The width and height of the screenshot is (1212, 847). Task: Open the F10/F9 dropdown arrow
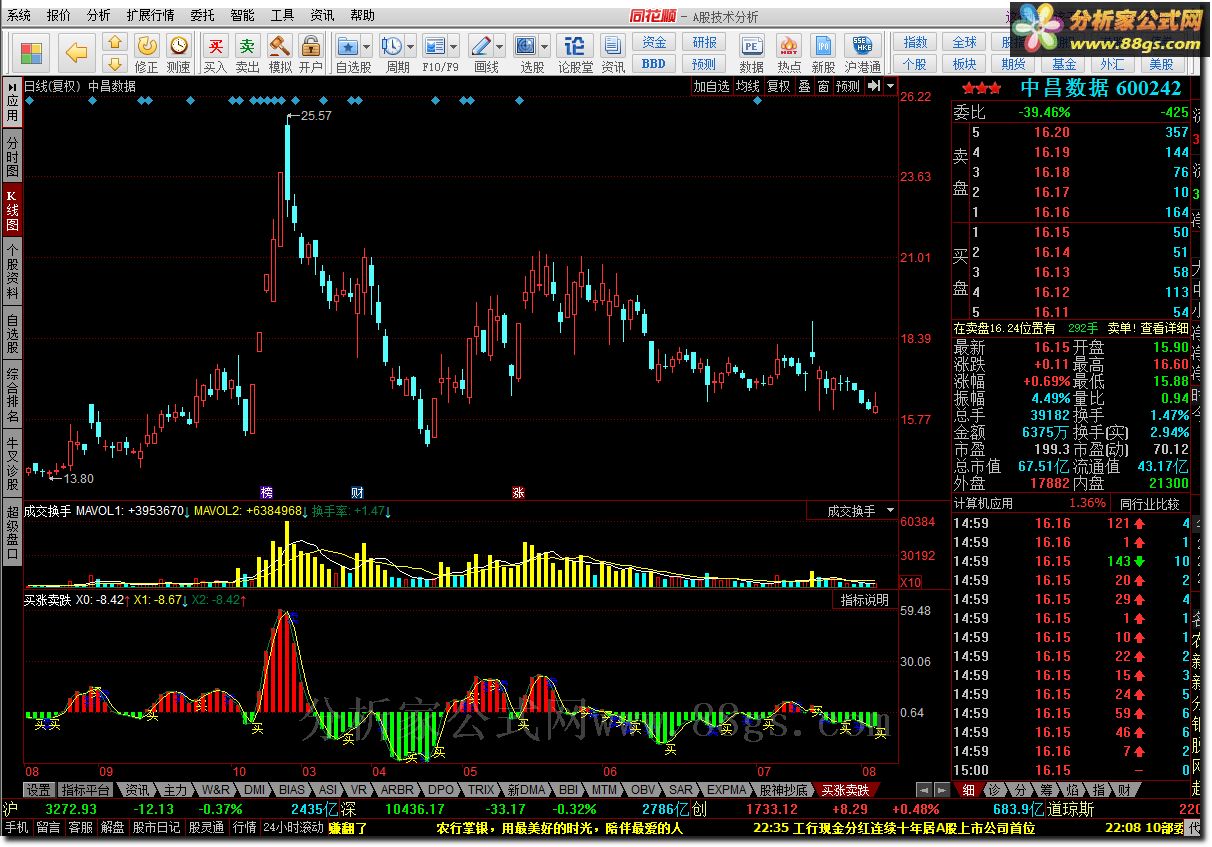(454, 47)
